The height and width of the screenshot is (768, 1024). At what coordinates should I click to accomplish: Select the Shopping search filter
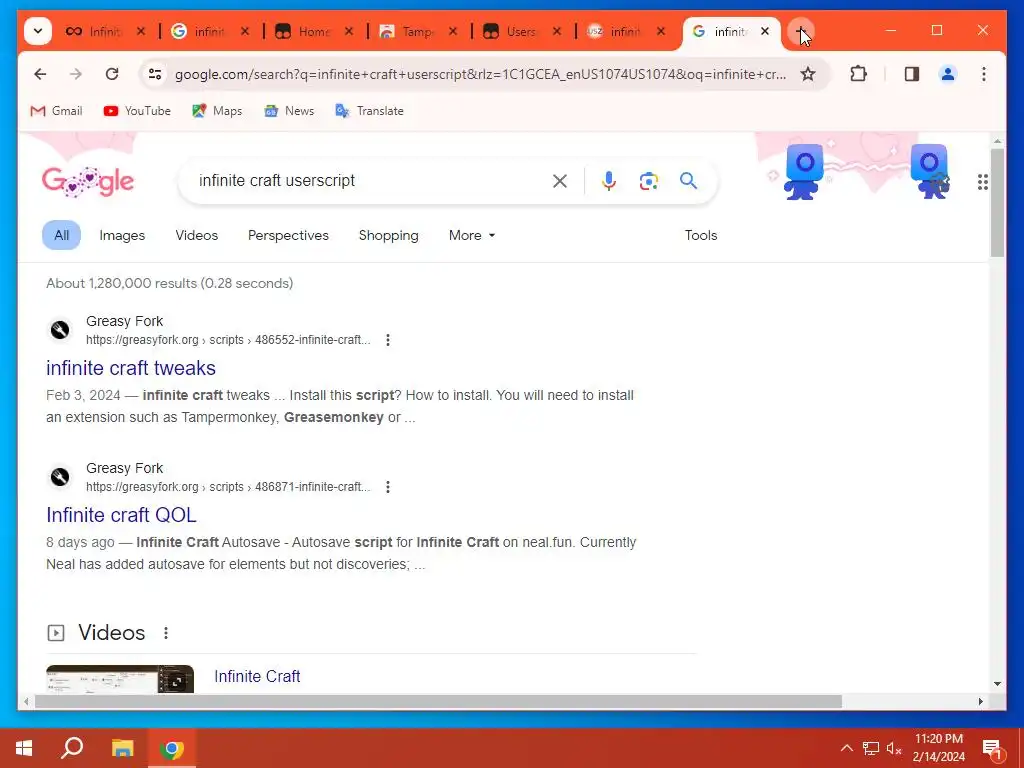389,235
